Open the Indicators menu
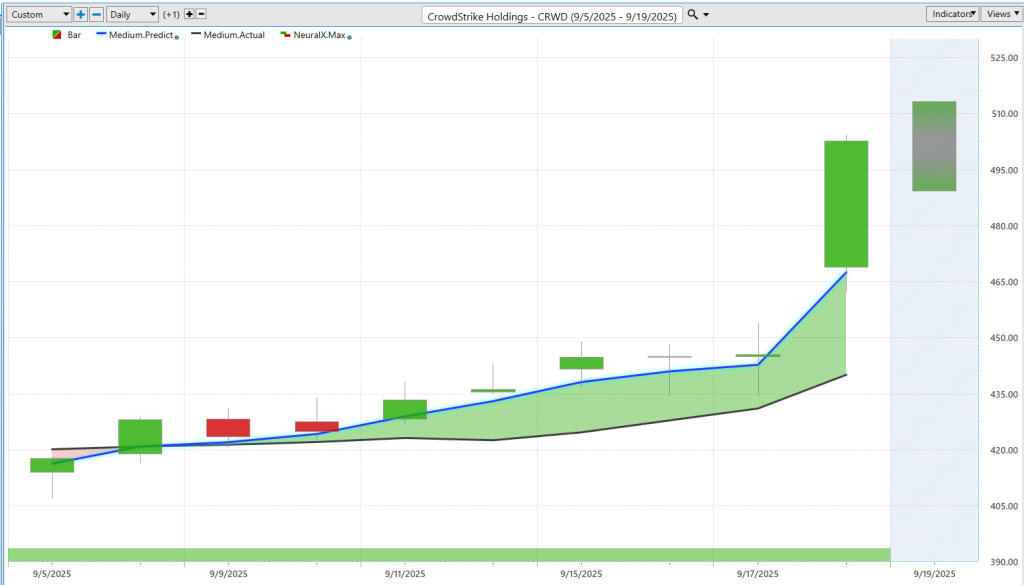The width and height of the screenshot is (1024, 585). click(953, 14)
